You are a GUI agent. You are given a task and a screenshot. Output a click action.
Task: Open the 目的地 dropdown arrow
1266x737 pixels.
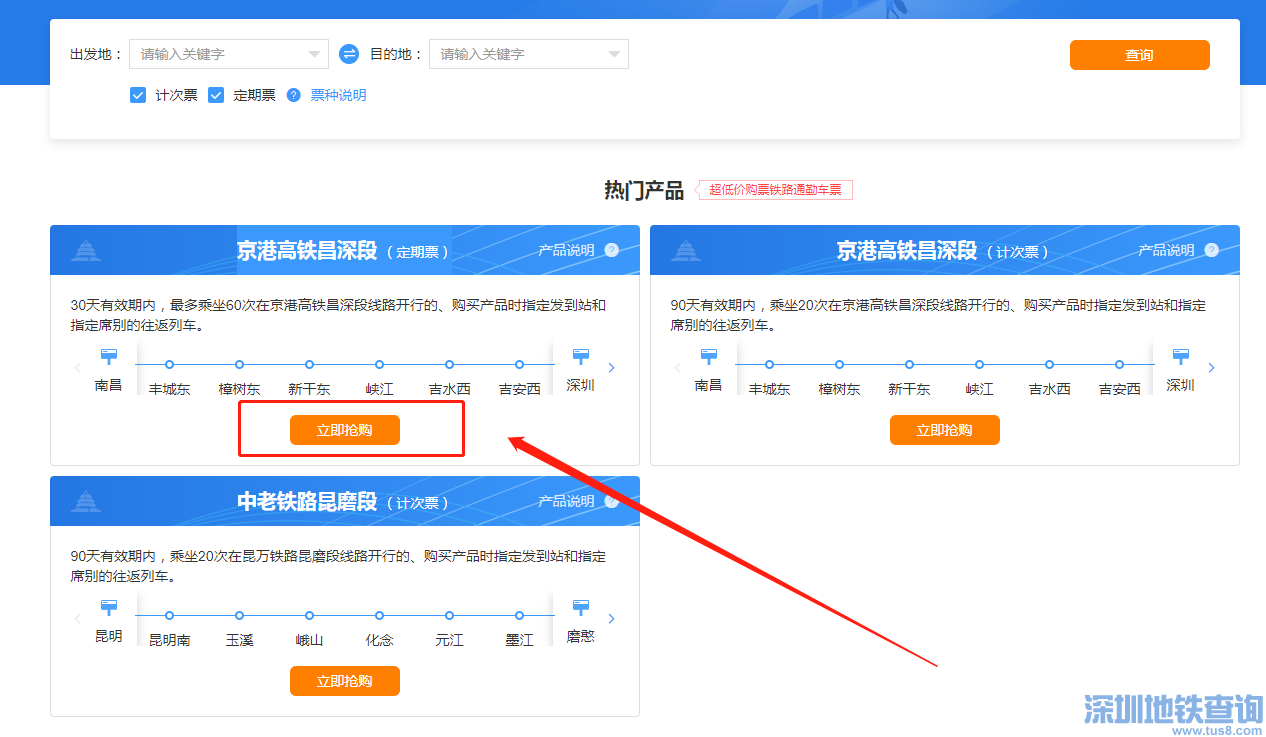pyautogui.click(x=615, y=54)
